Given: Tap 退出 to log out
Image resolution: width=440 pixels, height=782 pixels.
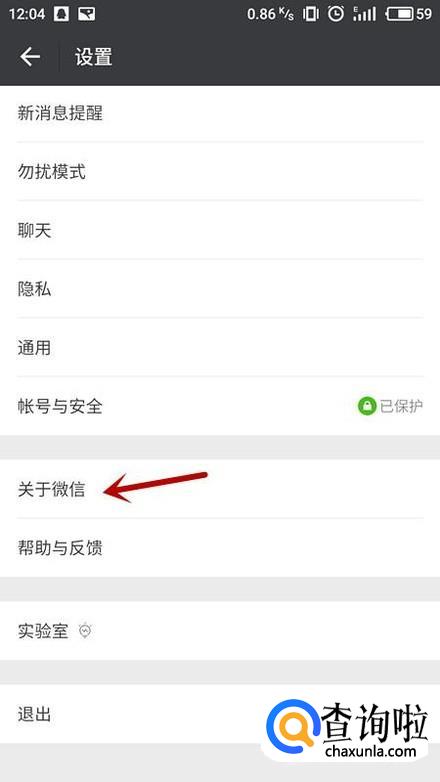Looking at the screenshot, I should click(220, 714).
